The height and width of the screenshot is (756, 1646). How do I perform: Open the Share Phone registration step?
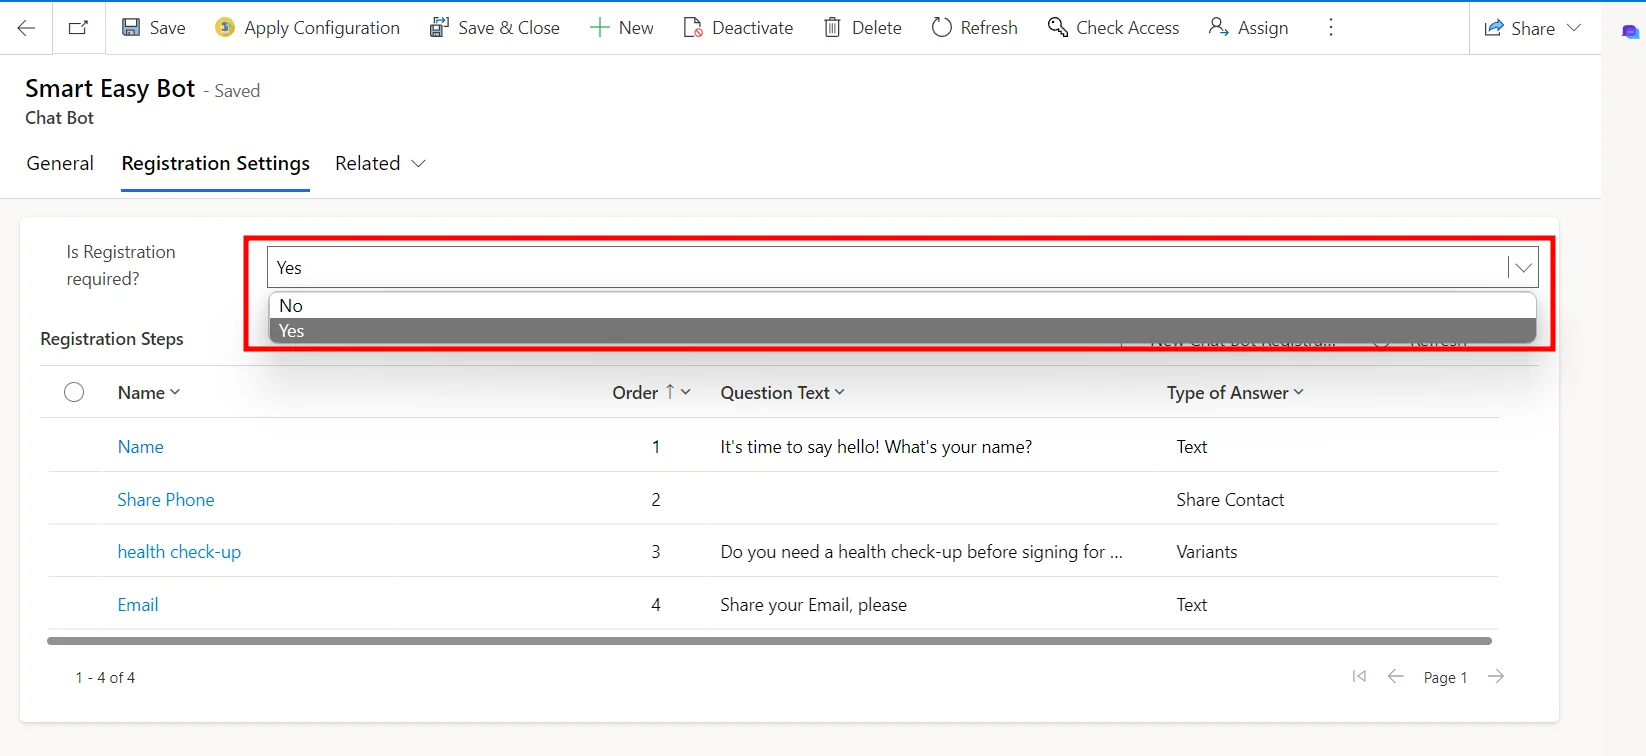pyautogui.click(x=166, y=500)
